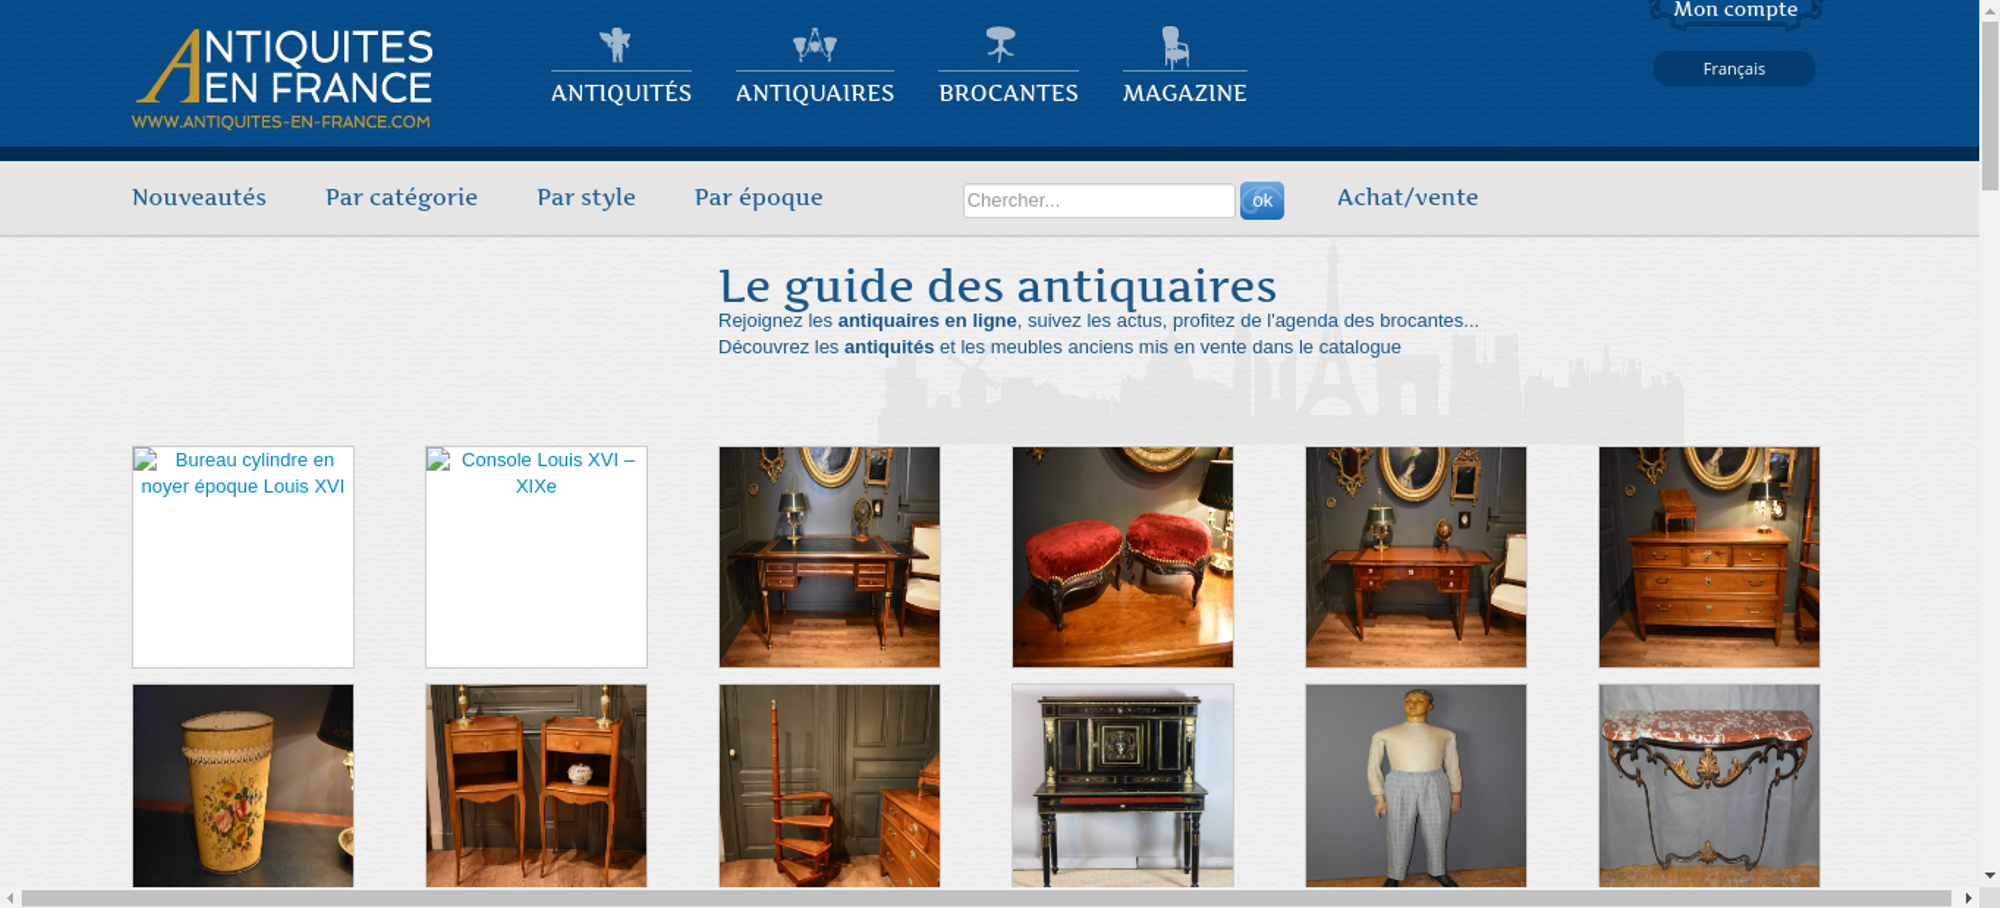Screen dimensions: 2000x908
Task: Expand the Par catégorie menu
Action: (x=401, y=198)
